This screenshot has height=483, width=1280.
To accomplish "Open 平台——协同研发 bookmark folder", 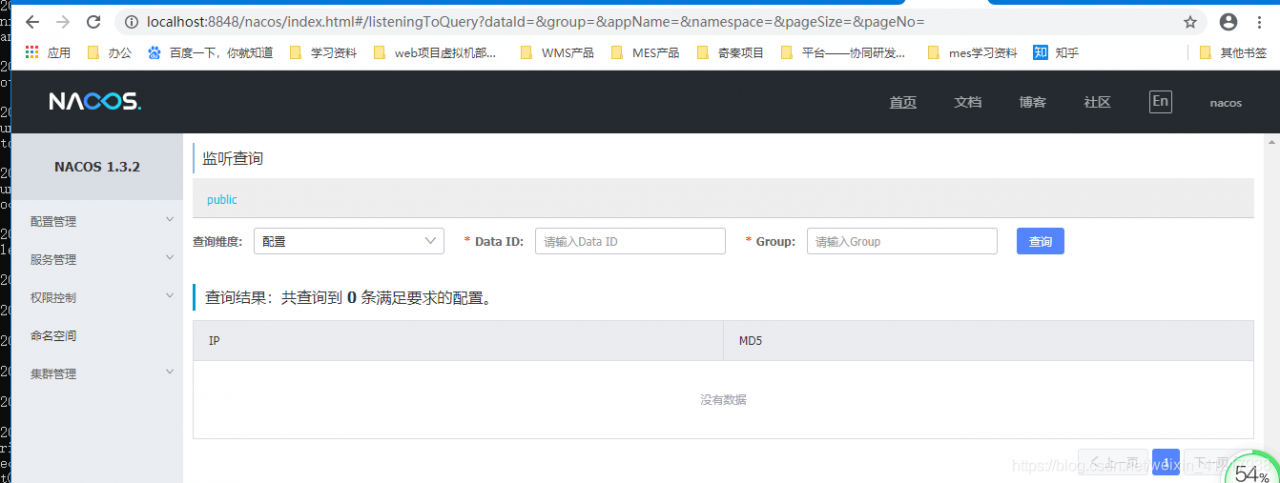I will [x=844, y=53].
